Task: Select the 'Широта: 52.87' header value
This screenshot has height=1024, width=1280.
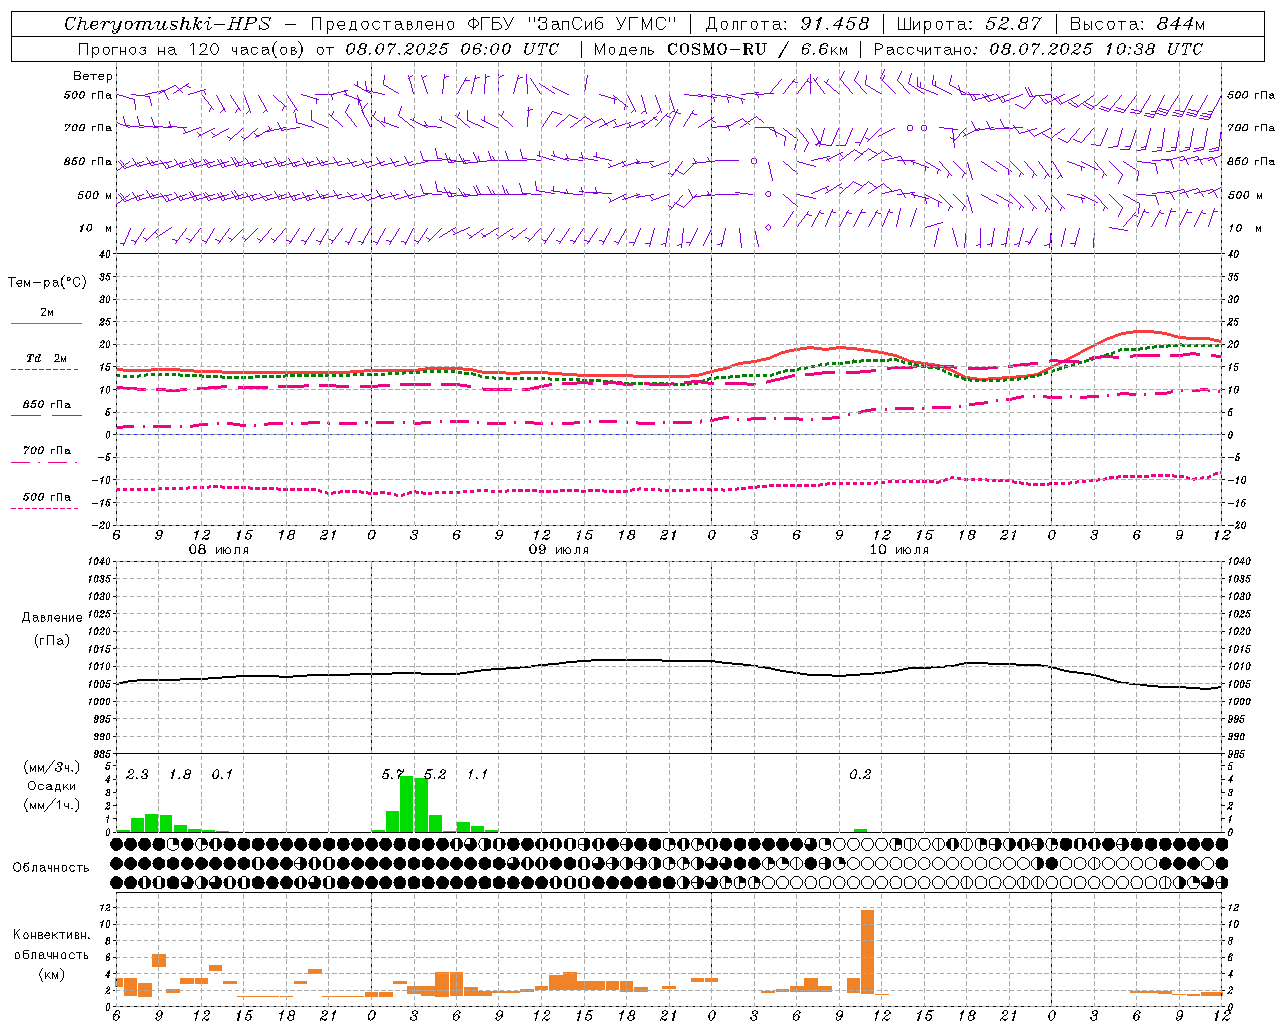Action: pyautogui.click(x=969, y=24)
